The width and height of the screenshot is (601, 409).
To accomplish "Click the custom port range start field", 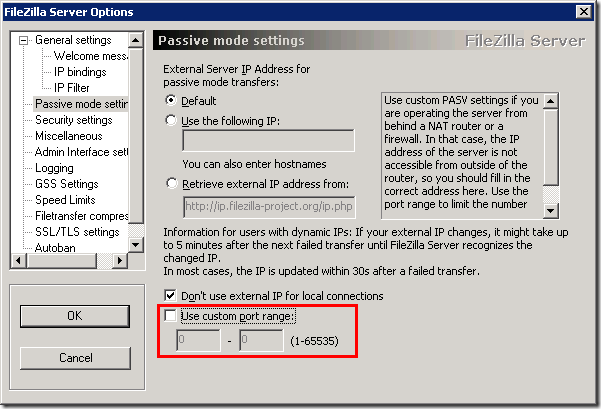I will (x=197, y=342).
